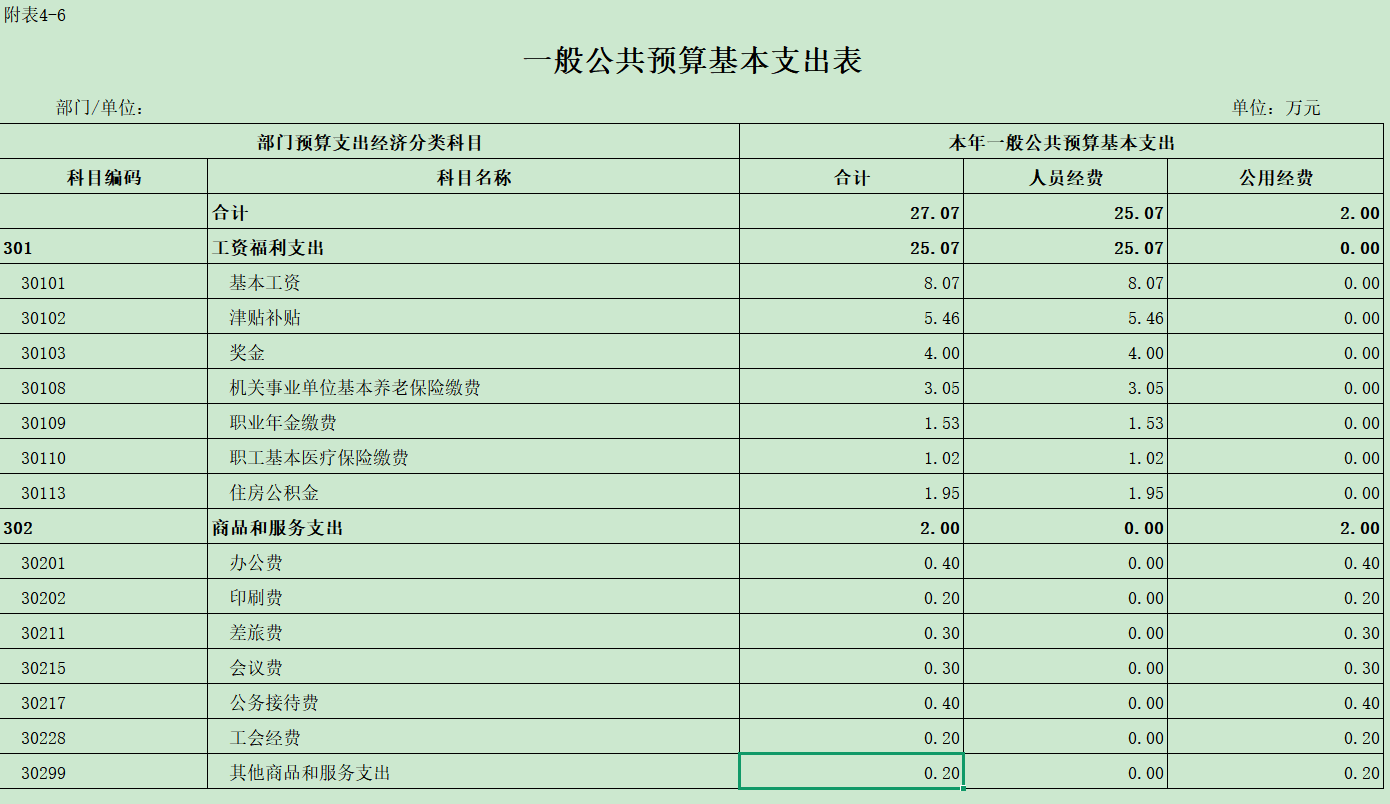
Task: Select 0.40 in 公务接待费 row 公用经费 column
Action: (1276, 702)
